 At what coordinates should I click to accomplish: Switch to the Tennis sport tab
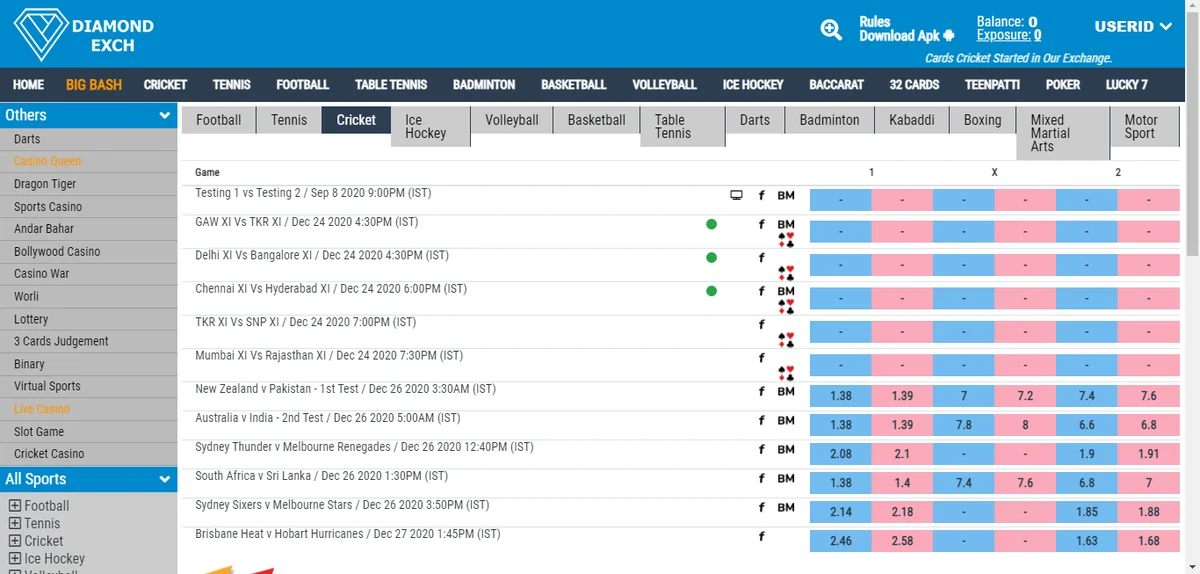[289, 120]
